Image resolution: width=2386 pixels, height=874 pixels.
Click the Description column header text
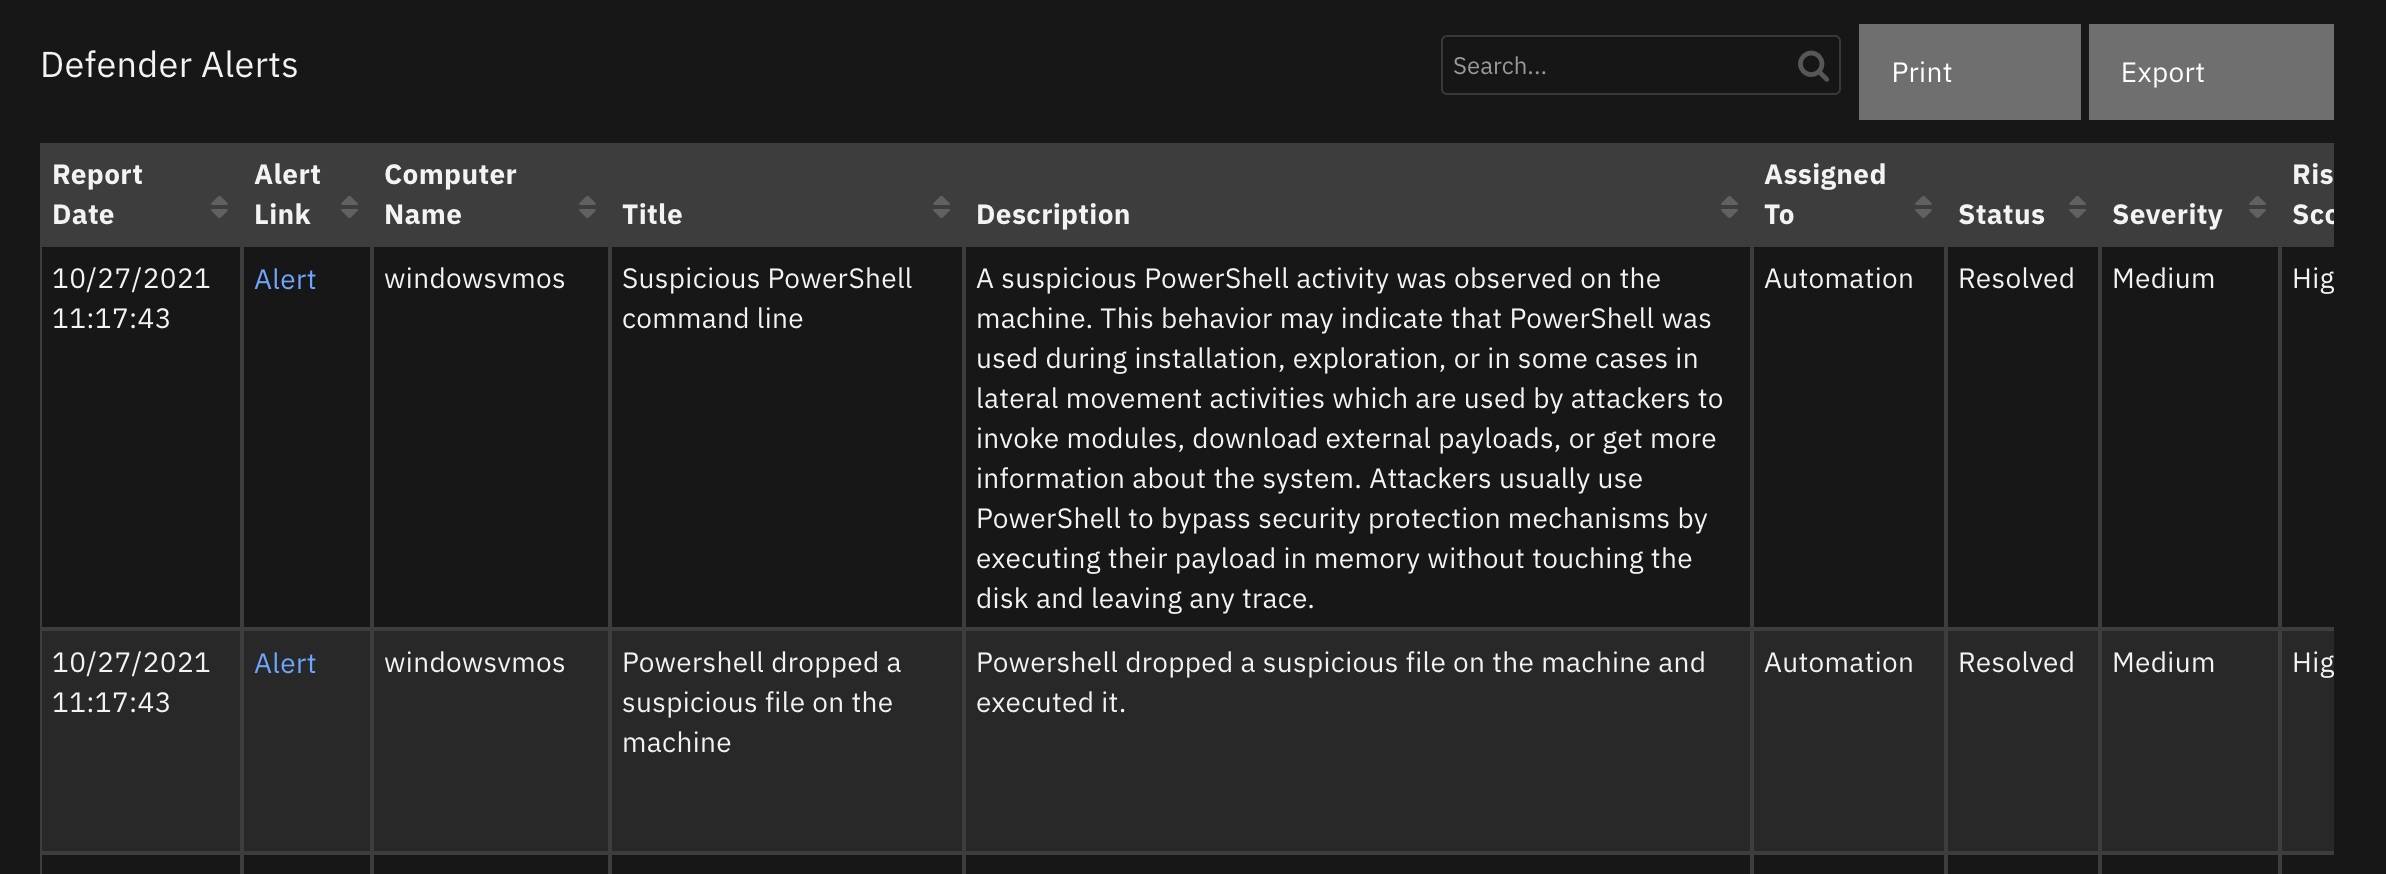tap(1053, 214)
